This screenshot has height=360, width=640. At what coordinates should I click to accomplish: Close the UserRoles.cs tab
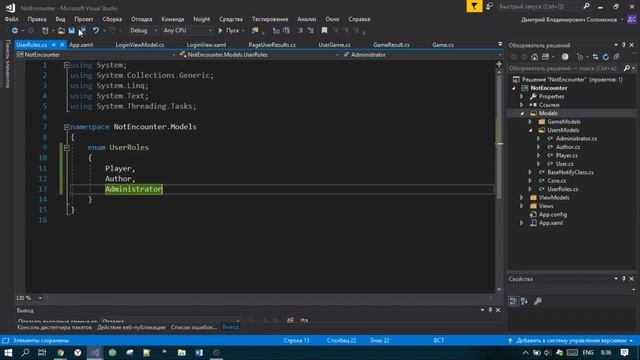(x=62, y=45)
